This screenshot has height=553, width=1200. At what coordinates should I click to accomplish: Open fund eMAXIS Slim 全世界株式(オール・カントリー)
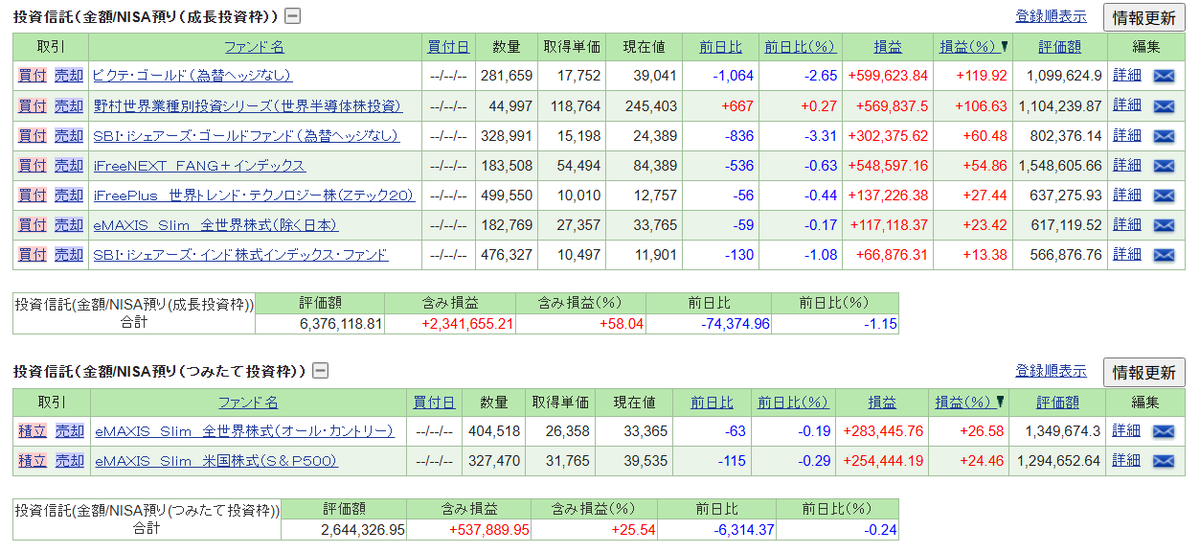coord(245,432)
